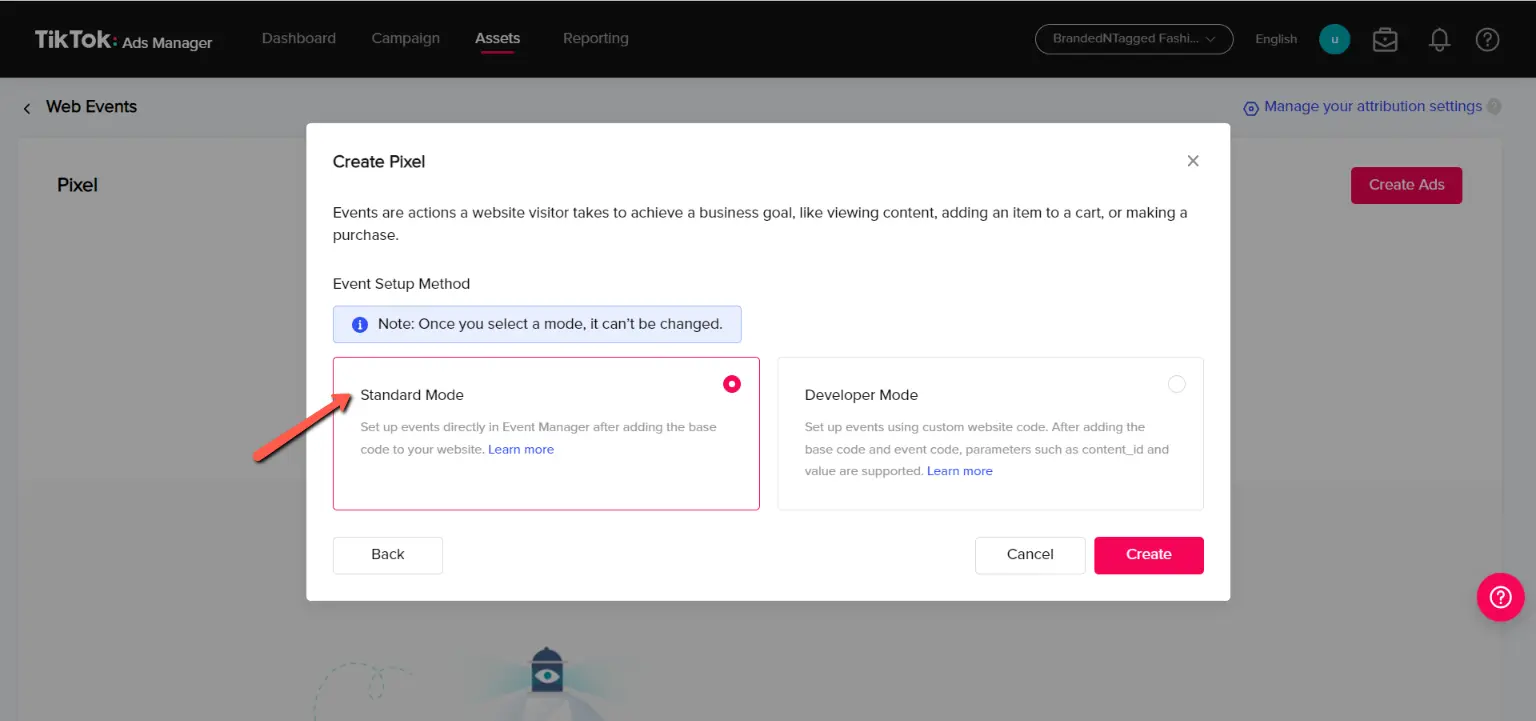
Task: Click Cancel in the Create Pixel dialog
Action: click(1029, 555)
